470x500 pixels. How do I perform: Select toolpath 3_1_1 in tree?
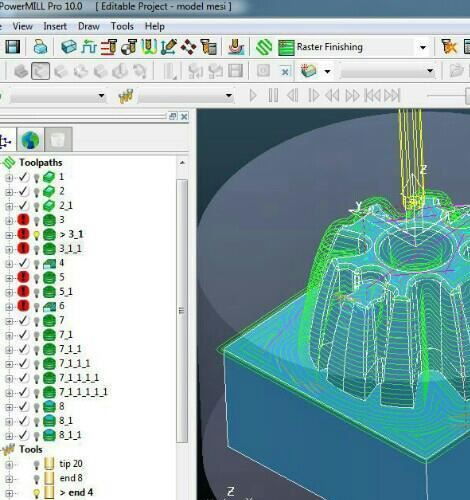[70, 249]
